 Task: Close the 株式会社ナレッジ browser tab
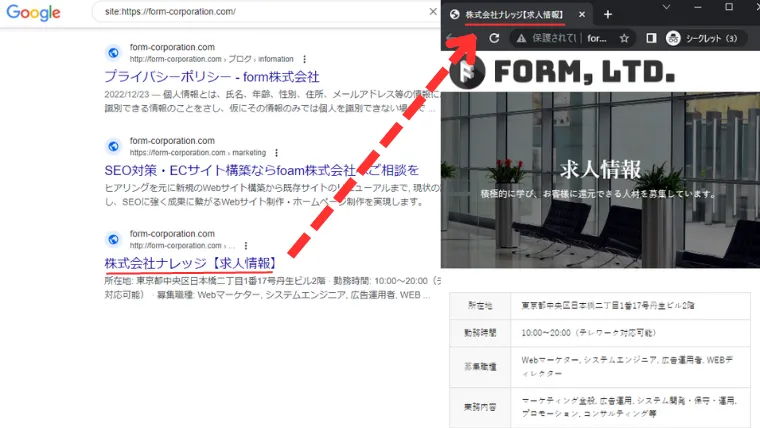581,14
